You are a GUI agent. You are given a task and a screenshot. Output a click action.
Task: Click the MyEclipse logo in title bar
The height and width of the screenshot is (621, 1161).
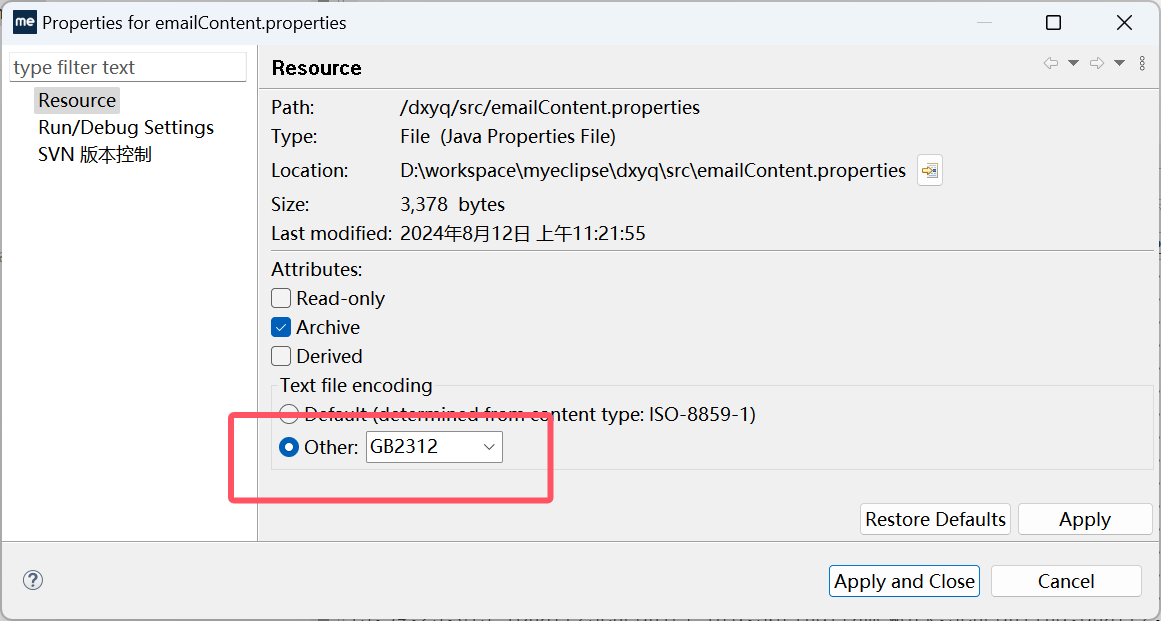(x=24, y=22)
